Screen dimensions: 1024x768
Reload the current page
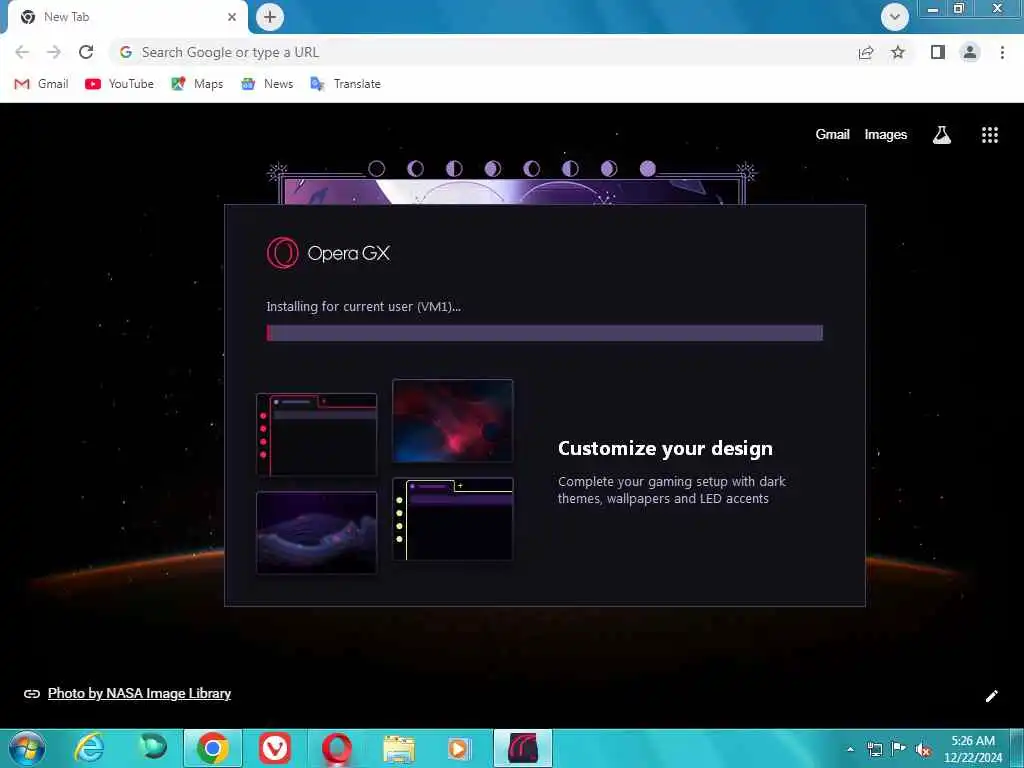(x=86, y=52)
